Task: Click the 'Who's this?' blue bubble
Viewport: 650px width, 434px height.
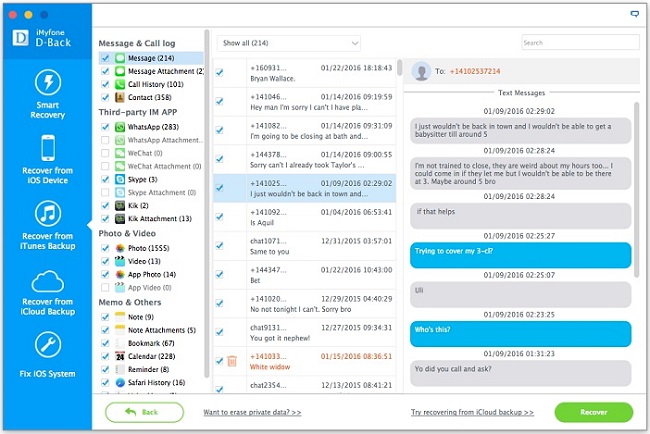Action: [521, 334]
